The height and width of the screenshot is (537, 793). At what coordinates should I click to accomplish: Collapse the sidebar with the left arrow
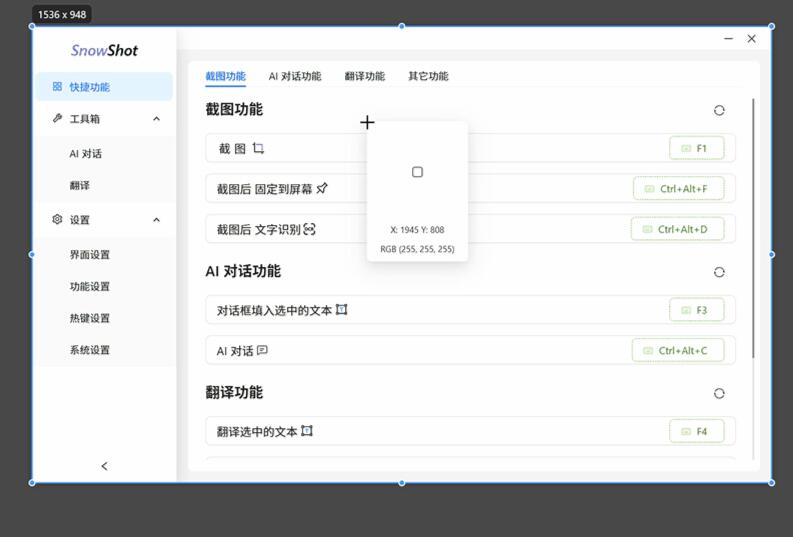tap(104, 466)
